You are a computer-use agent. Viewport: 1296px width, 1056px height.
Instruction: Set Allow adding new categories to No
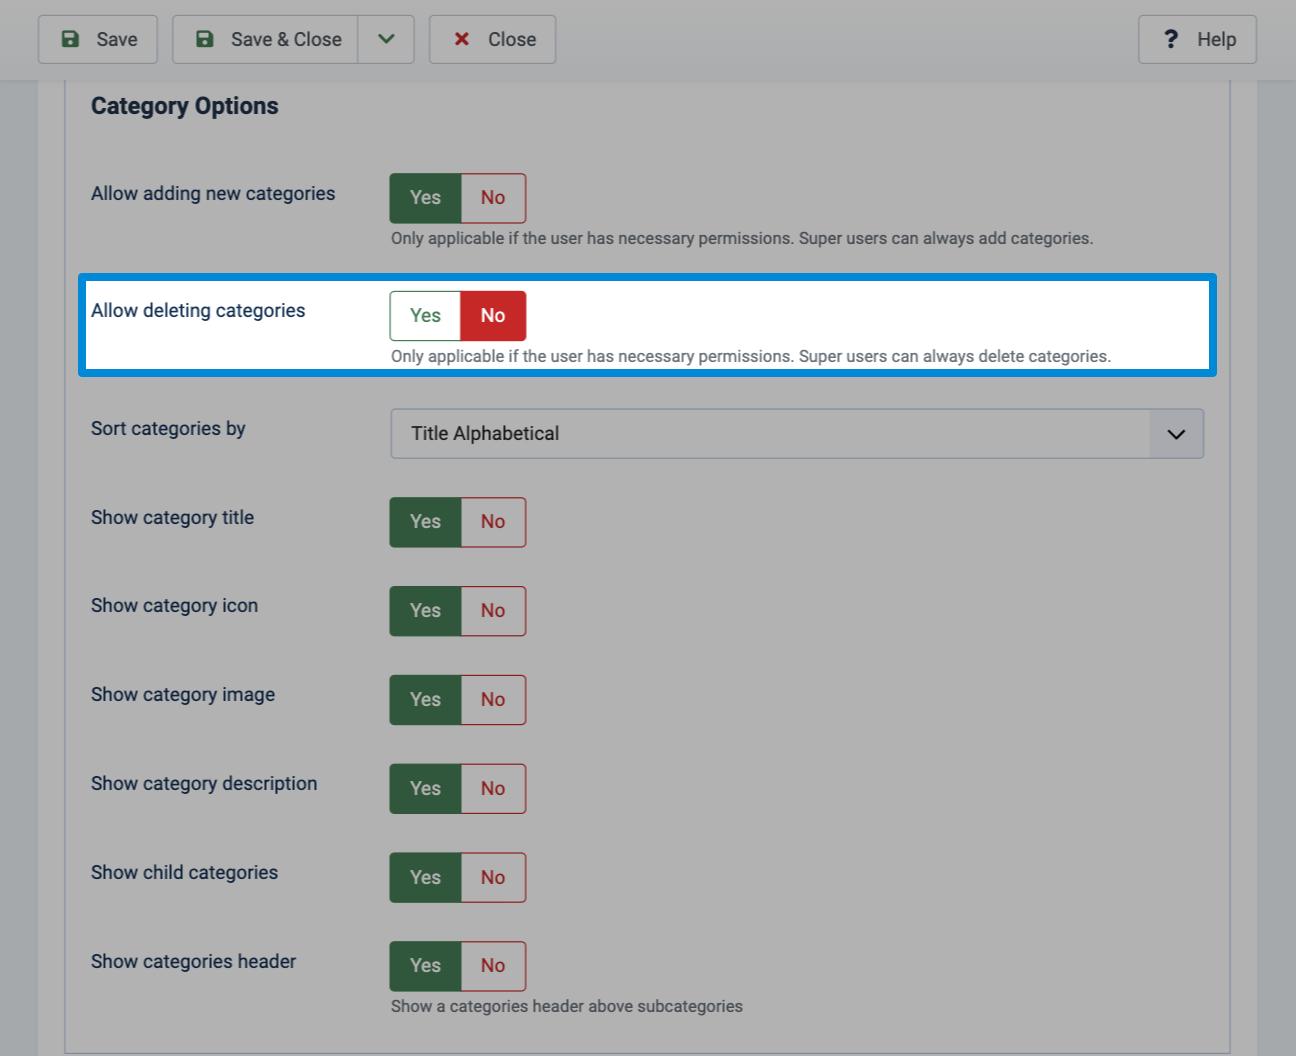click(493, 198)
